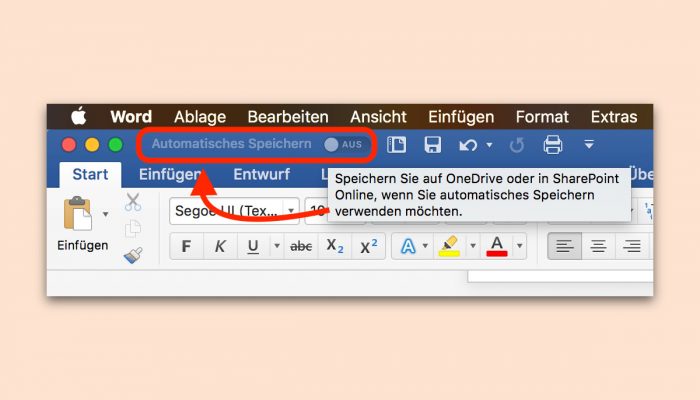Viewport: 700px width, 400px height.
Task: Expand underline style dropdown arrow
Action: point(277,246)
